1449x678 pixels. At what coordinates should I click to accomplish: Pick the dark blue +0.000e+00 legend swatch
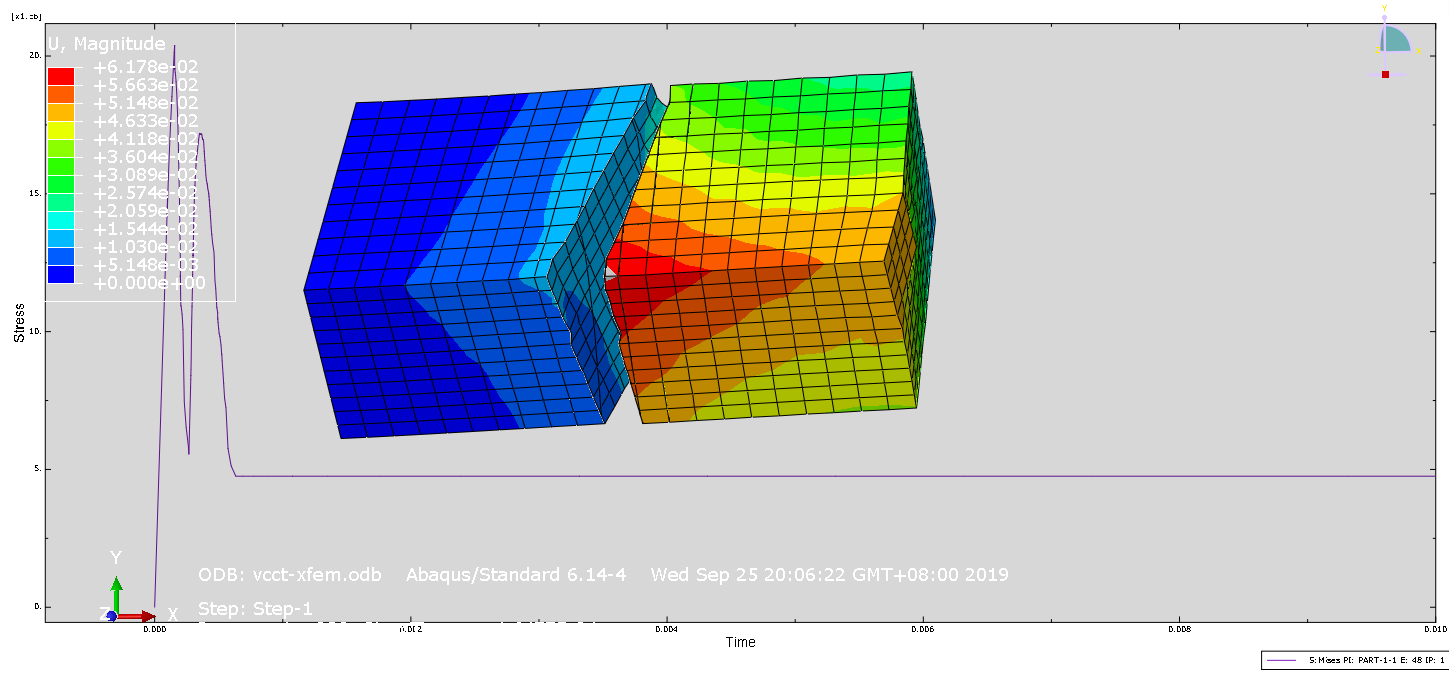(x=61, y=274)
